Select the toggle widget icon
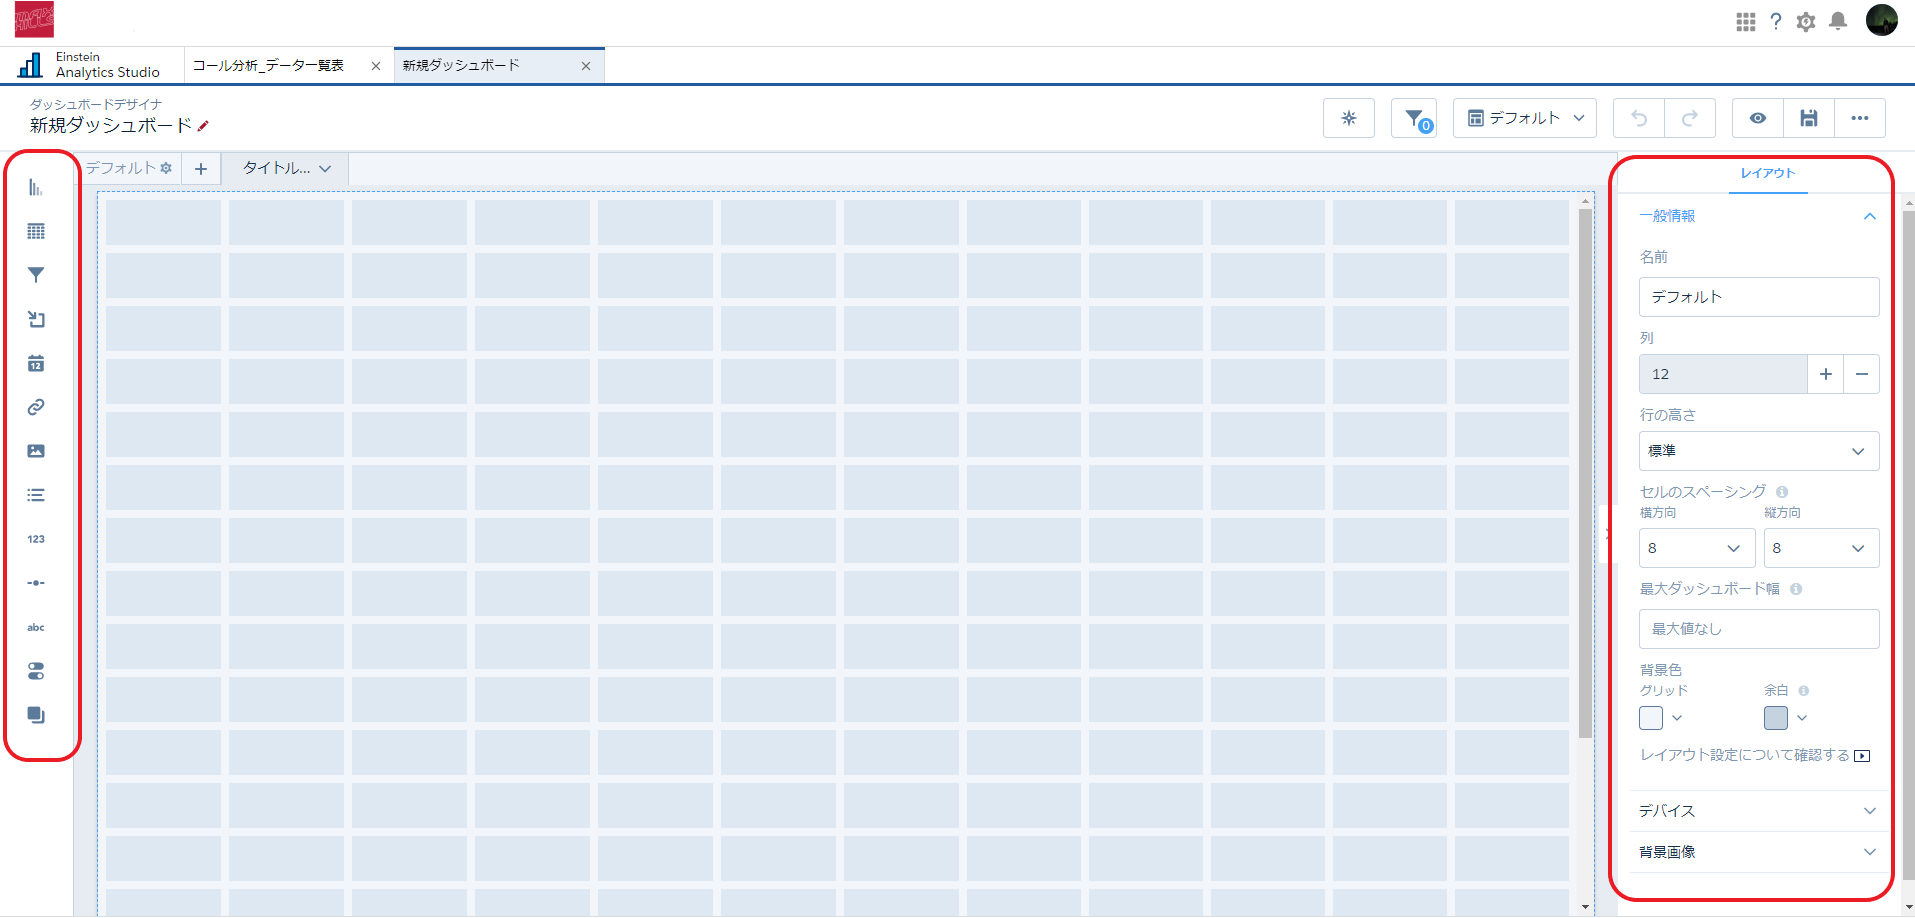This screenshot has width=1915, height=918. point(36,672)
